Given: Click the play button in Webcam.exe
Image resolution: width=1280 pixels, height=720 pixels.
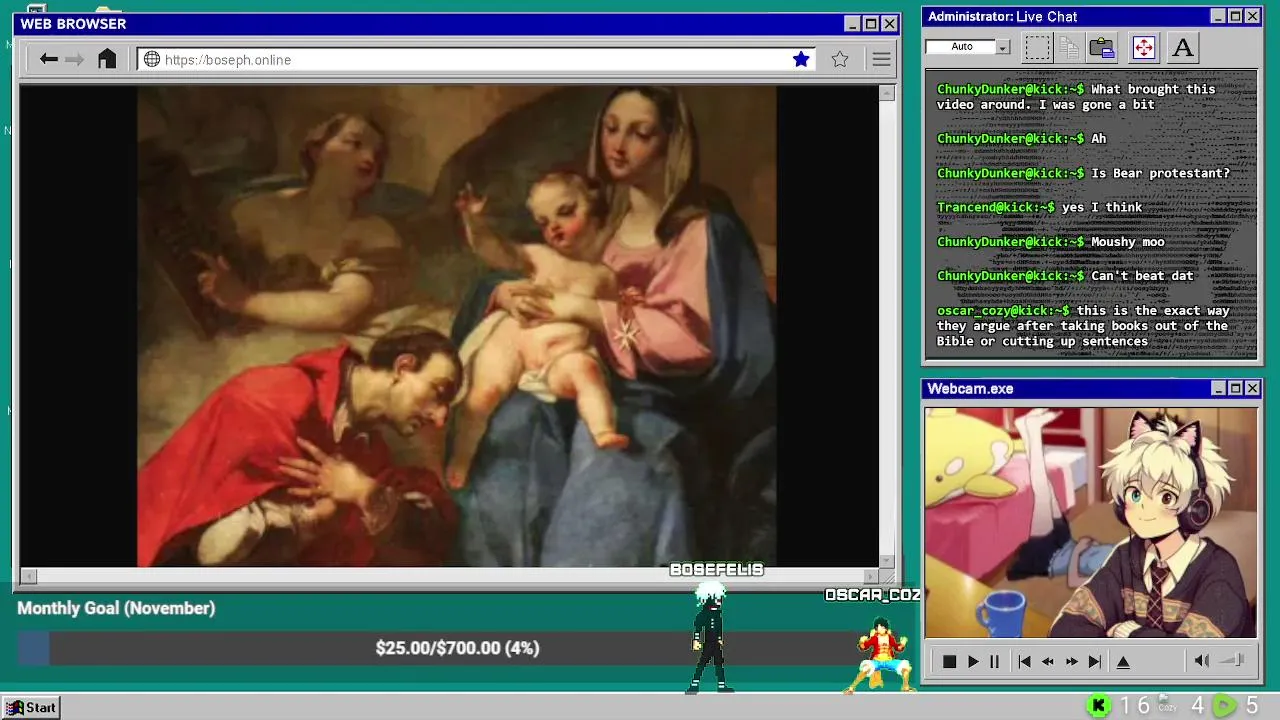Looking at the screenshot, I should [973, 661].
